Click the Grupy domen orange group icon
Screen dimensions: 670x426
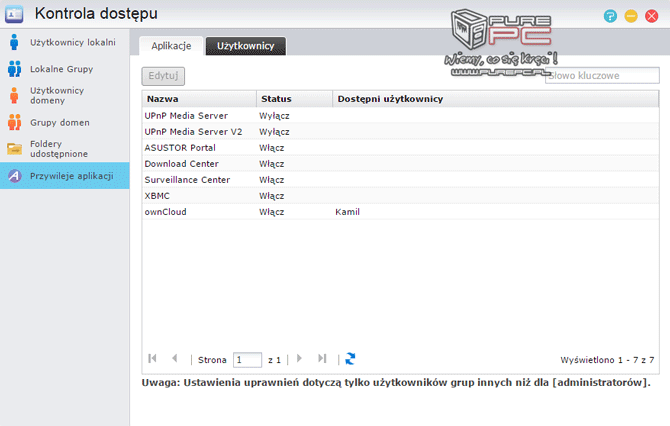(x=14, y=122)
